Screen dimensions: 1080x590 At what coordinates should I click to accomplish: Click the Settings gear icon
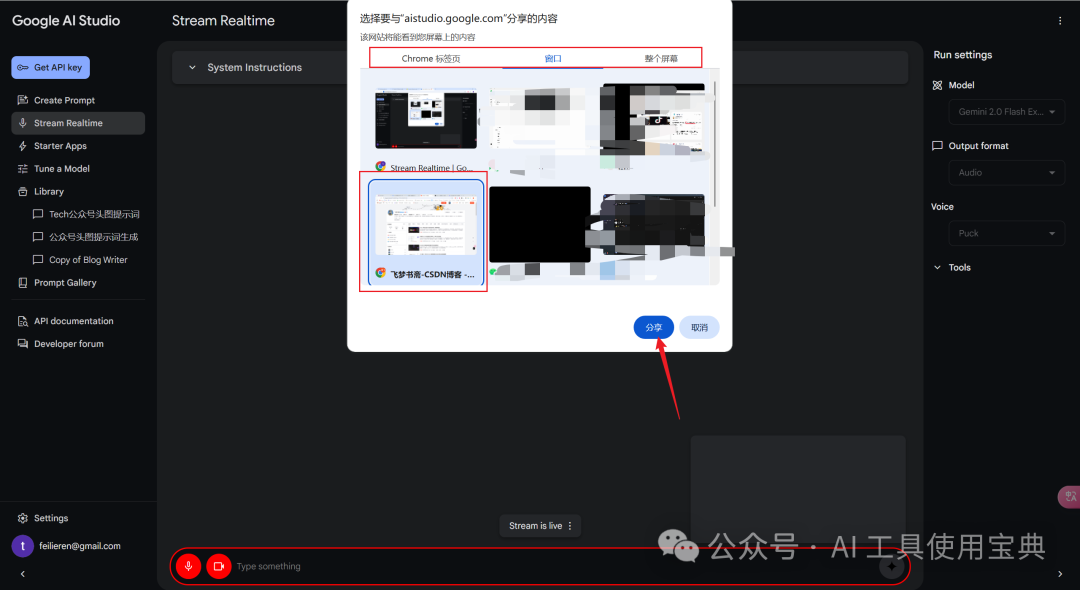coord(23,518)
